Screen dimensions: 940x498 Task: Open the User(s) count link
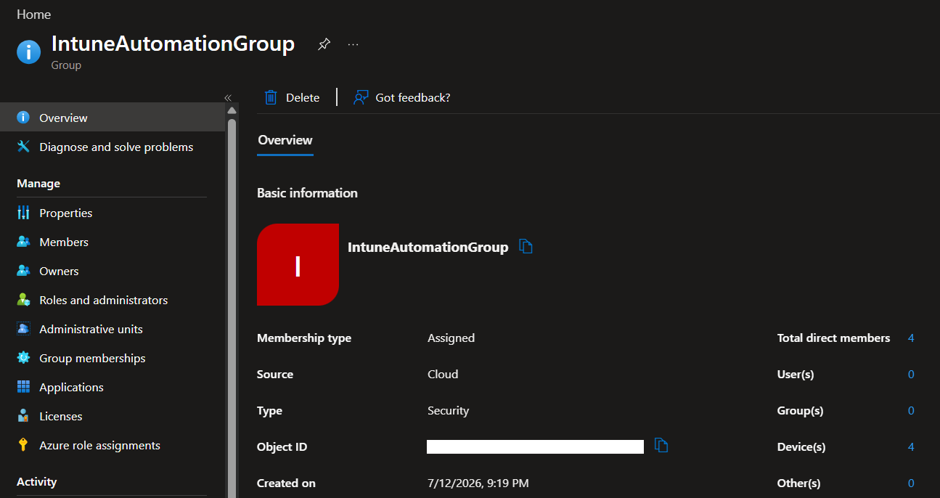(911, 375)
